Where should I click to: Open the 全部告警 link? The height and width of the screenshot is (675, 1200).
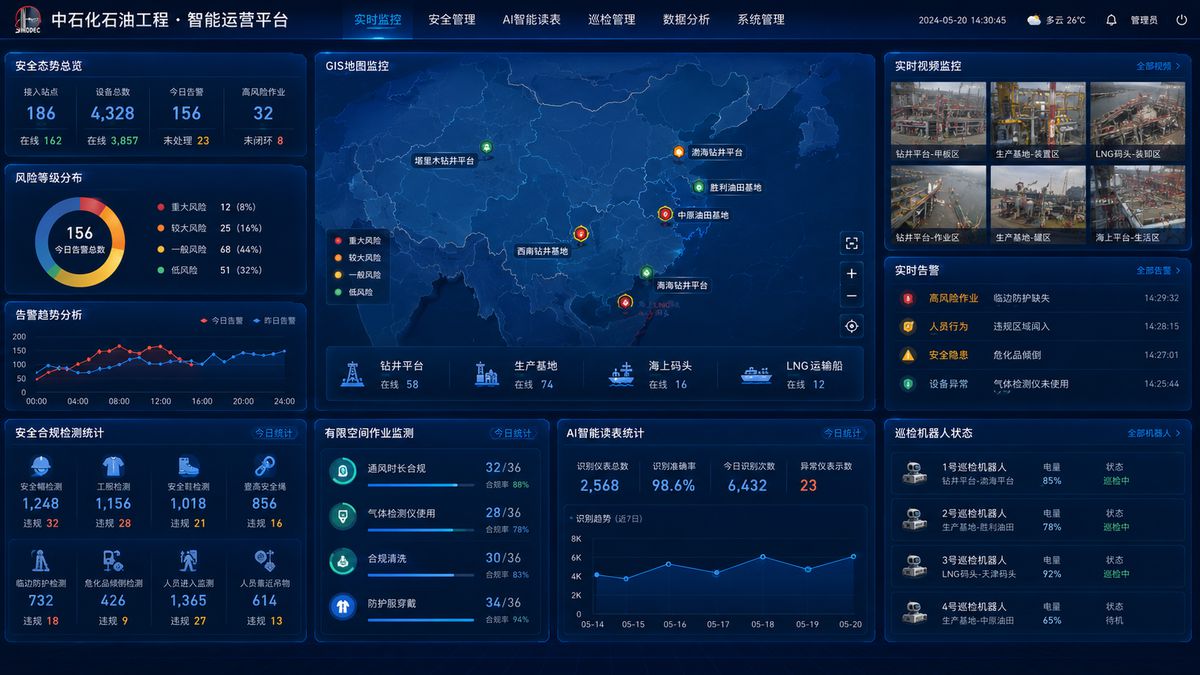tap(1158, 270)
